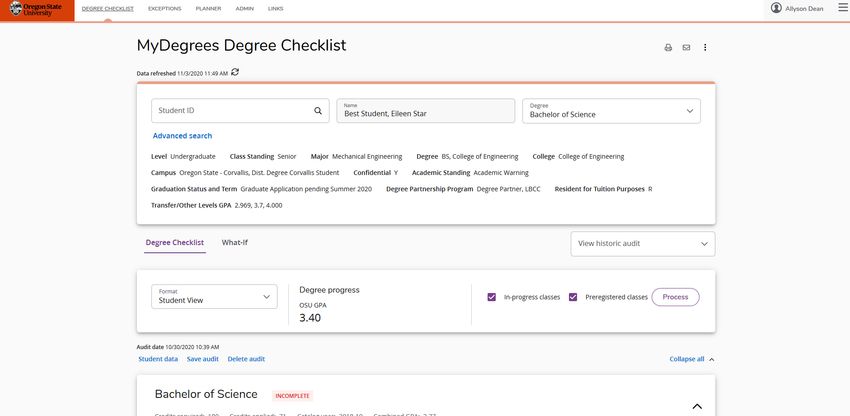Click the Degree Partner, LBCC text
Viewport: 850px width, 416px height.
508,189
